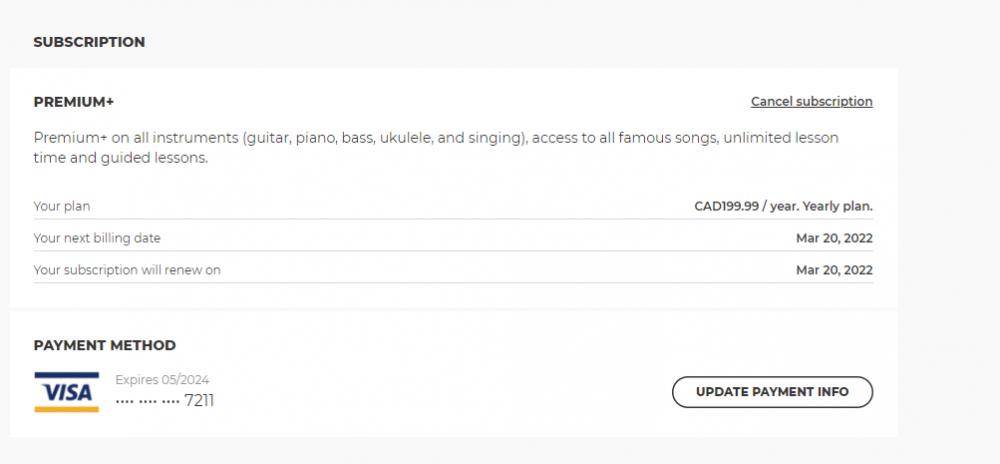
Task: Click the card's last four digits 7211
Action: click(x=199, y=402)
